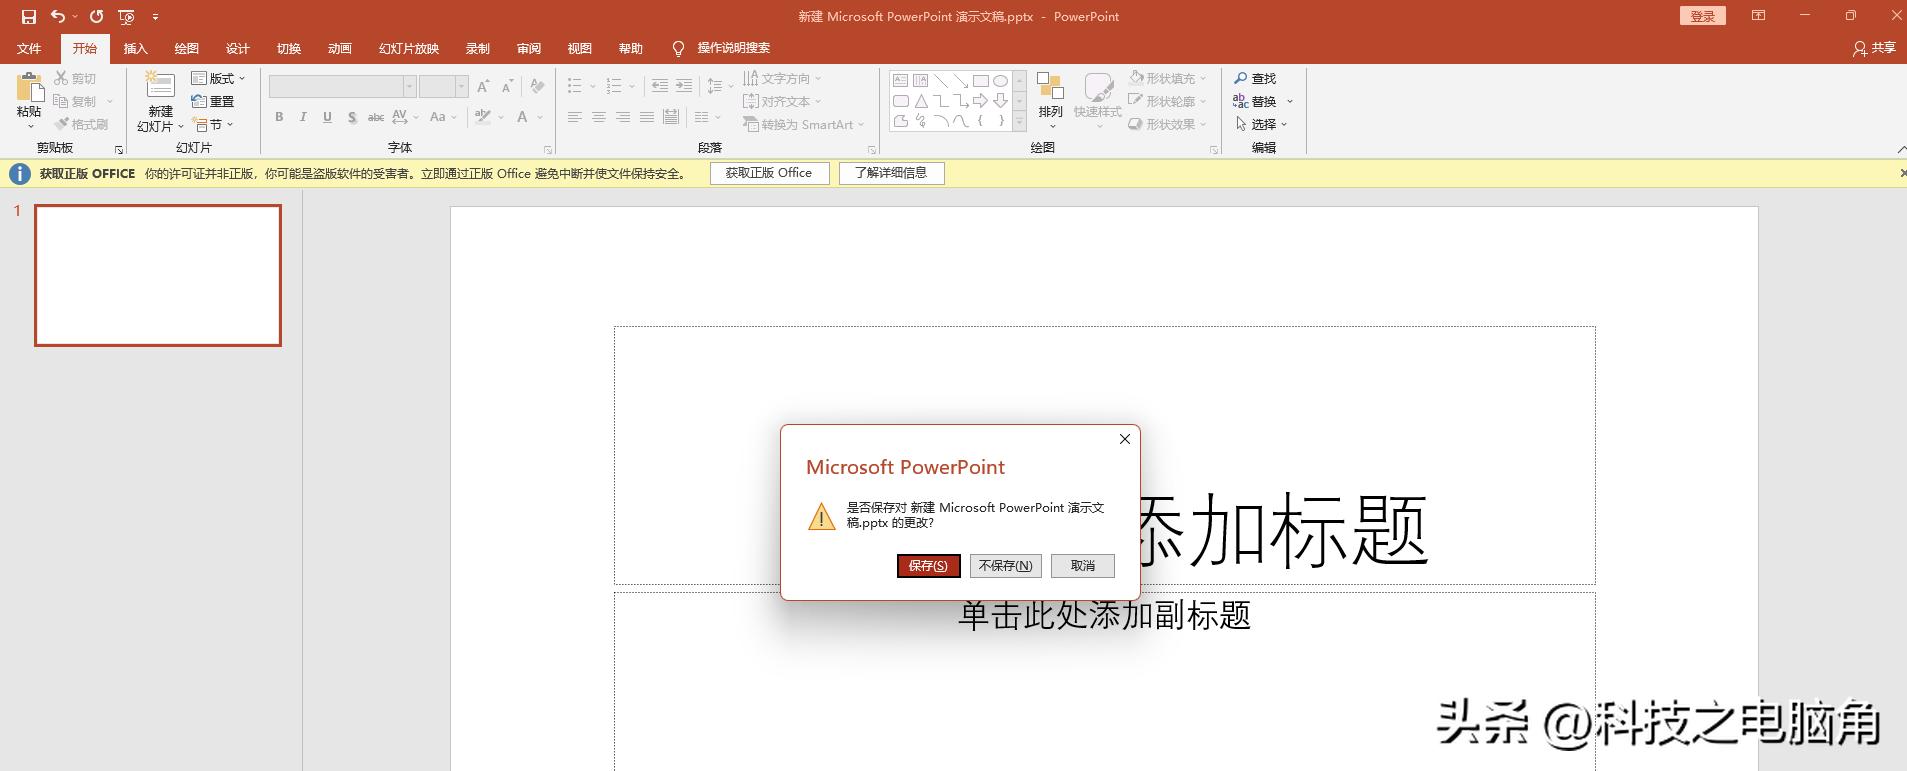This screenshot has height=771, width=1907.
Task: Open the Clipboard pane launcher
Action: [x=119, y=150]
